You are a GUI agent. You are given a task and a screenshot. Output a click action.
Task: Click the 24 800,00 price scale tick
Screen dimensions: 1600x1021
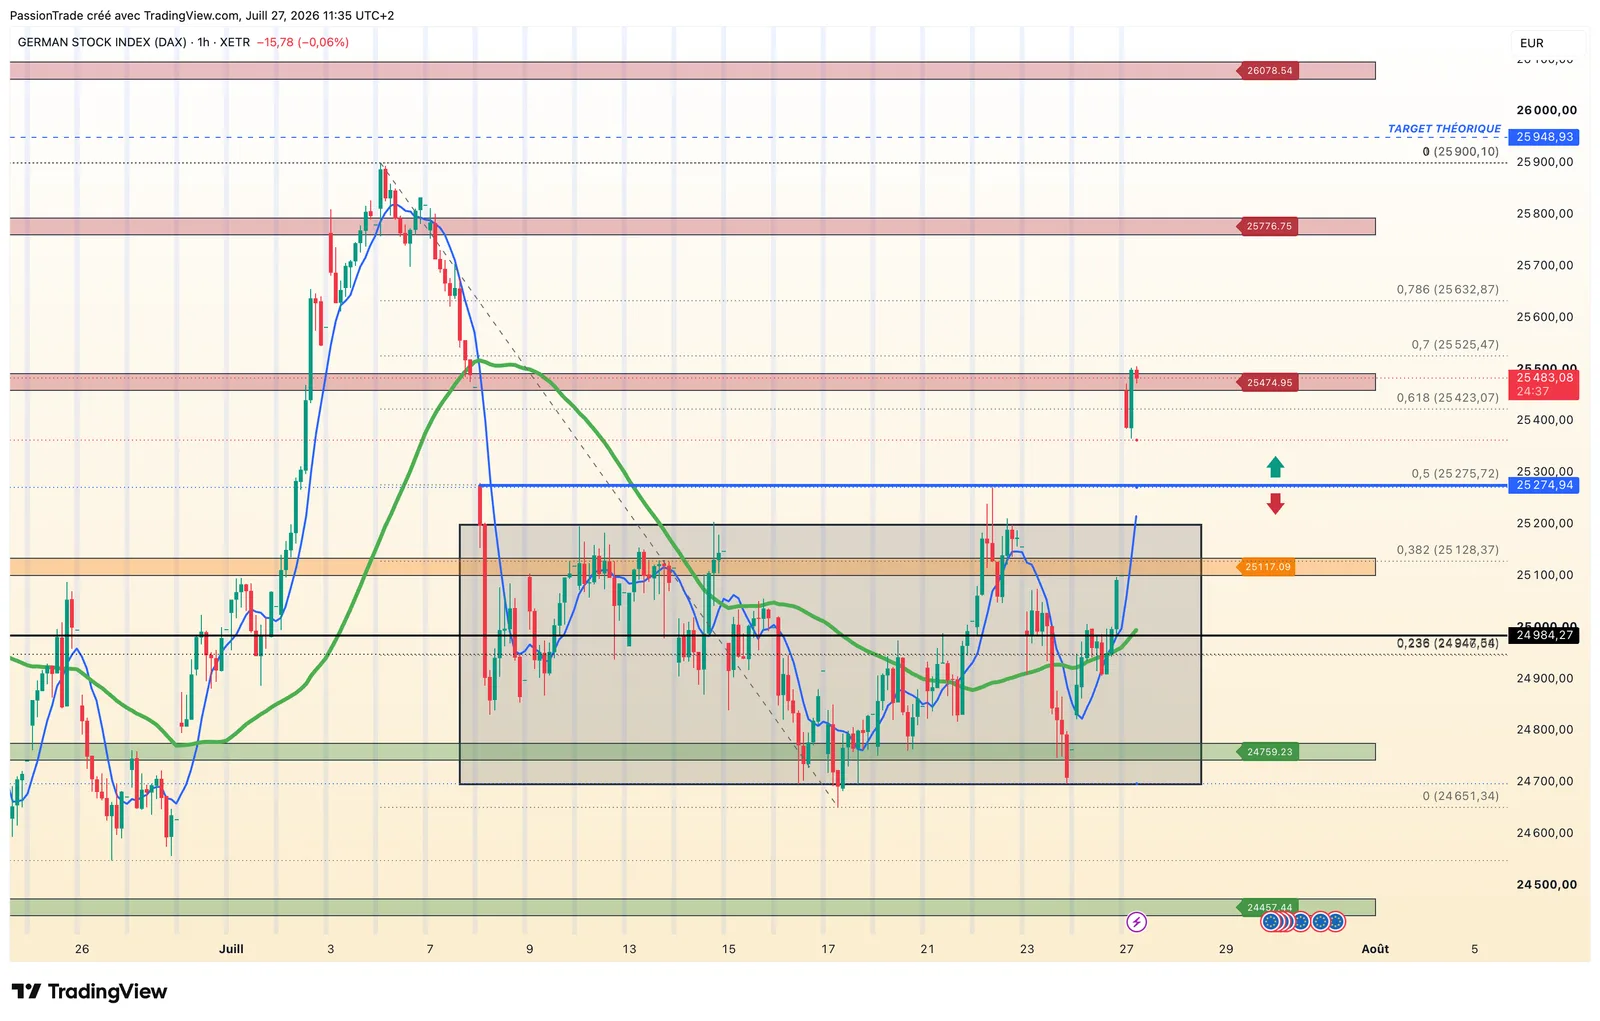[1545, 730]
